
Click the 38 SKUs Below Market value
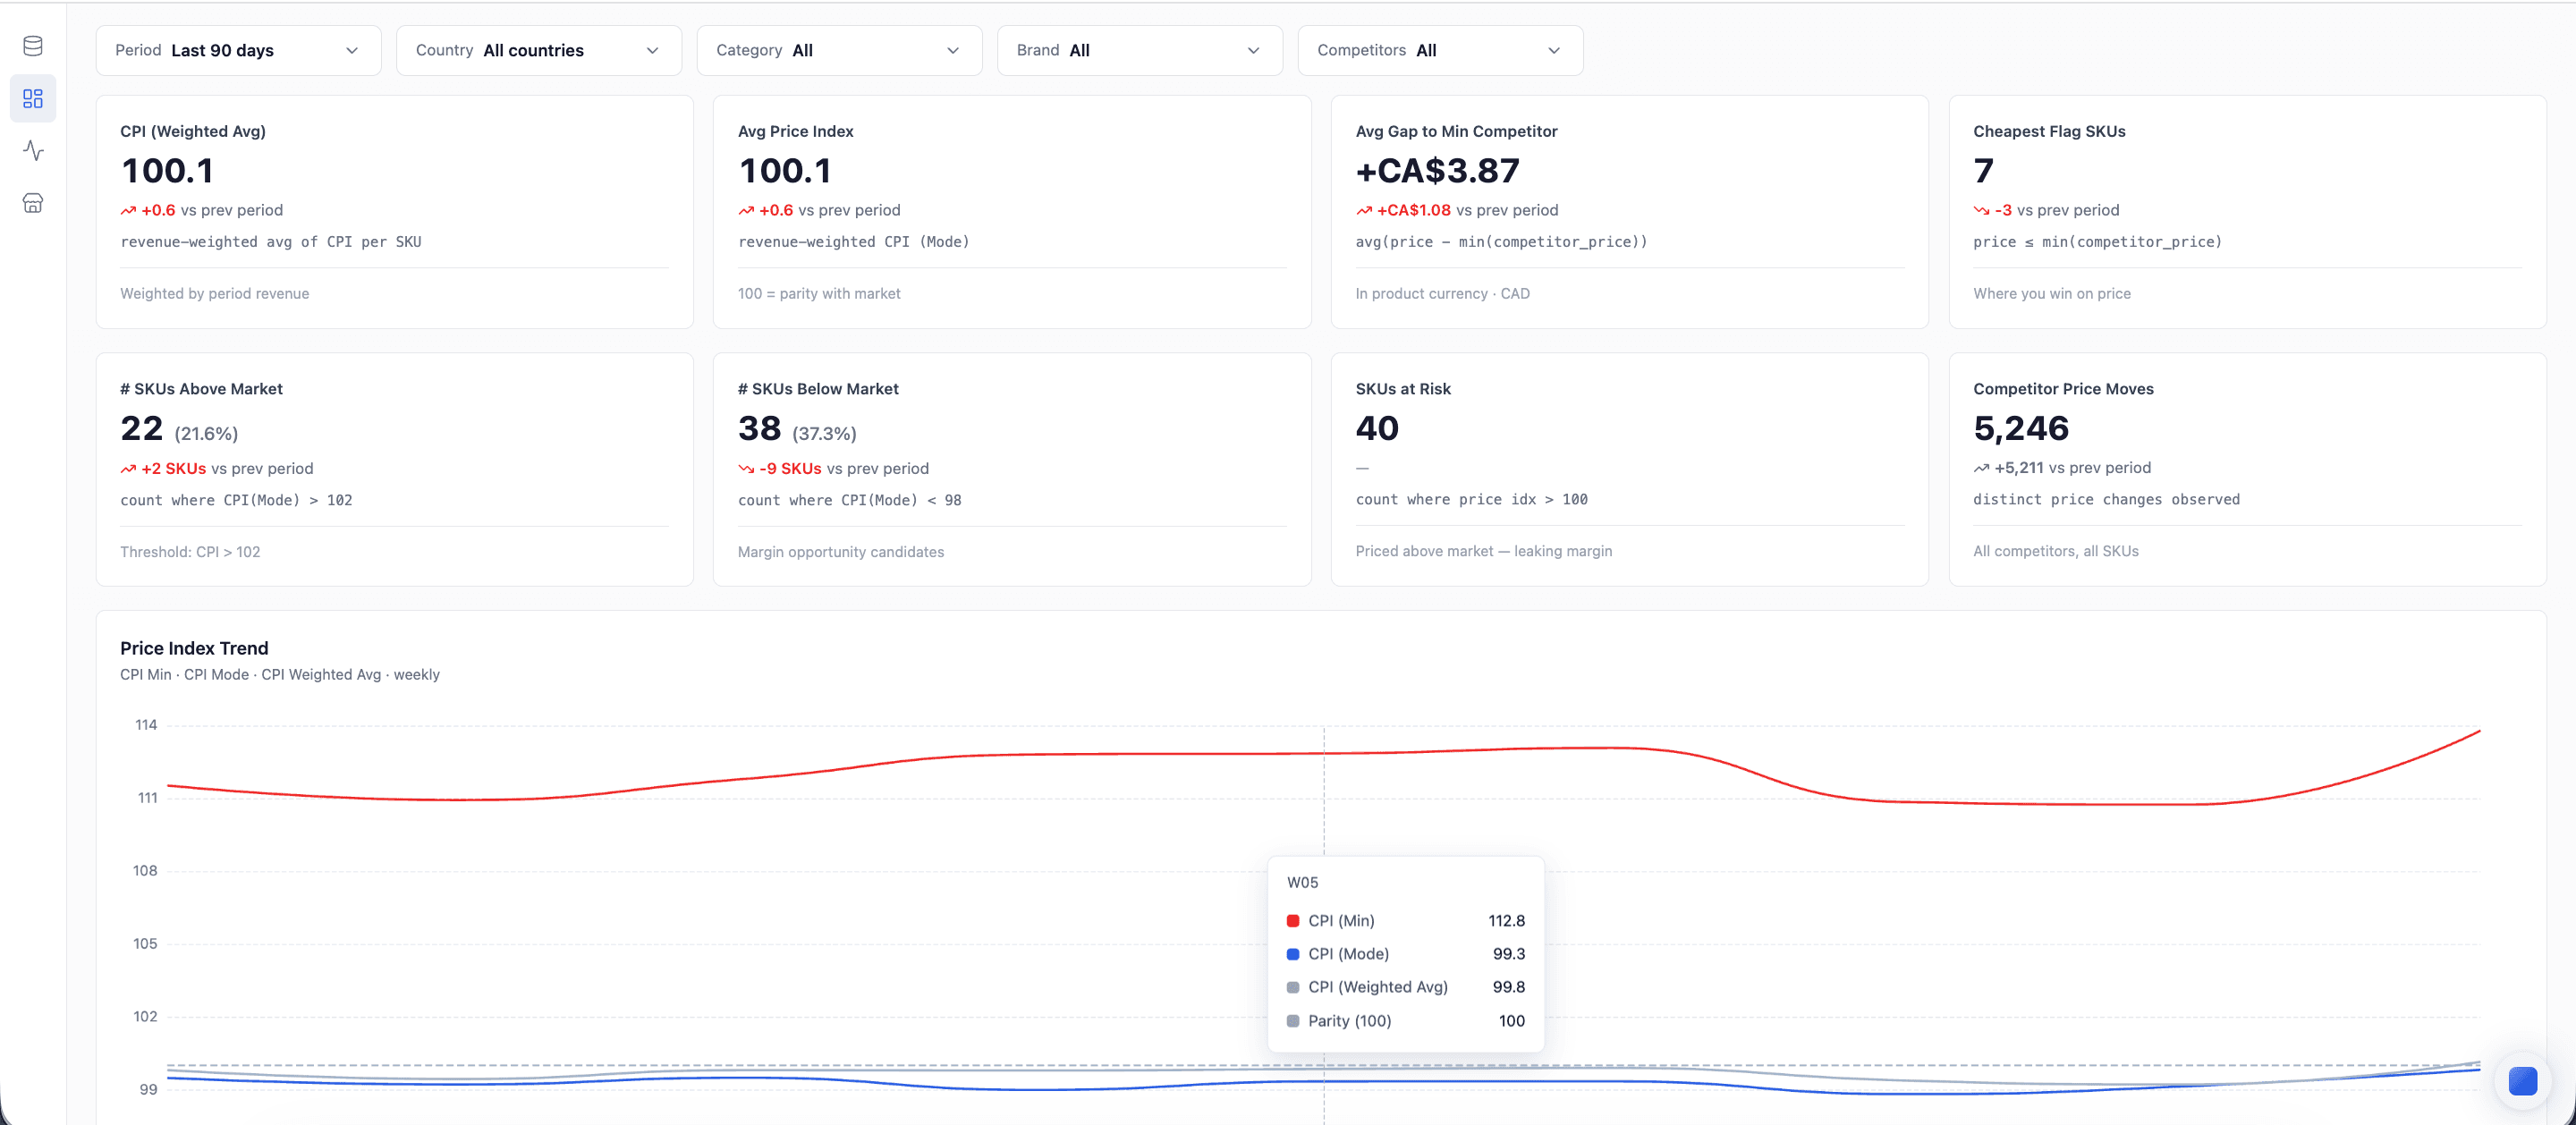[x=759, y=428]
